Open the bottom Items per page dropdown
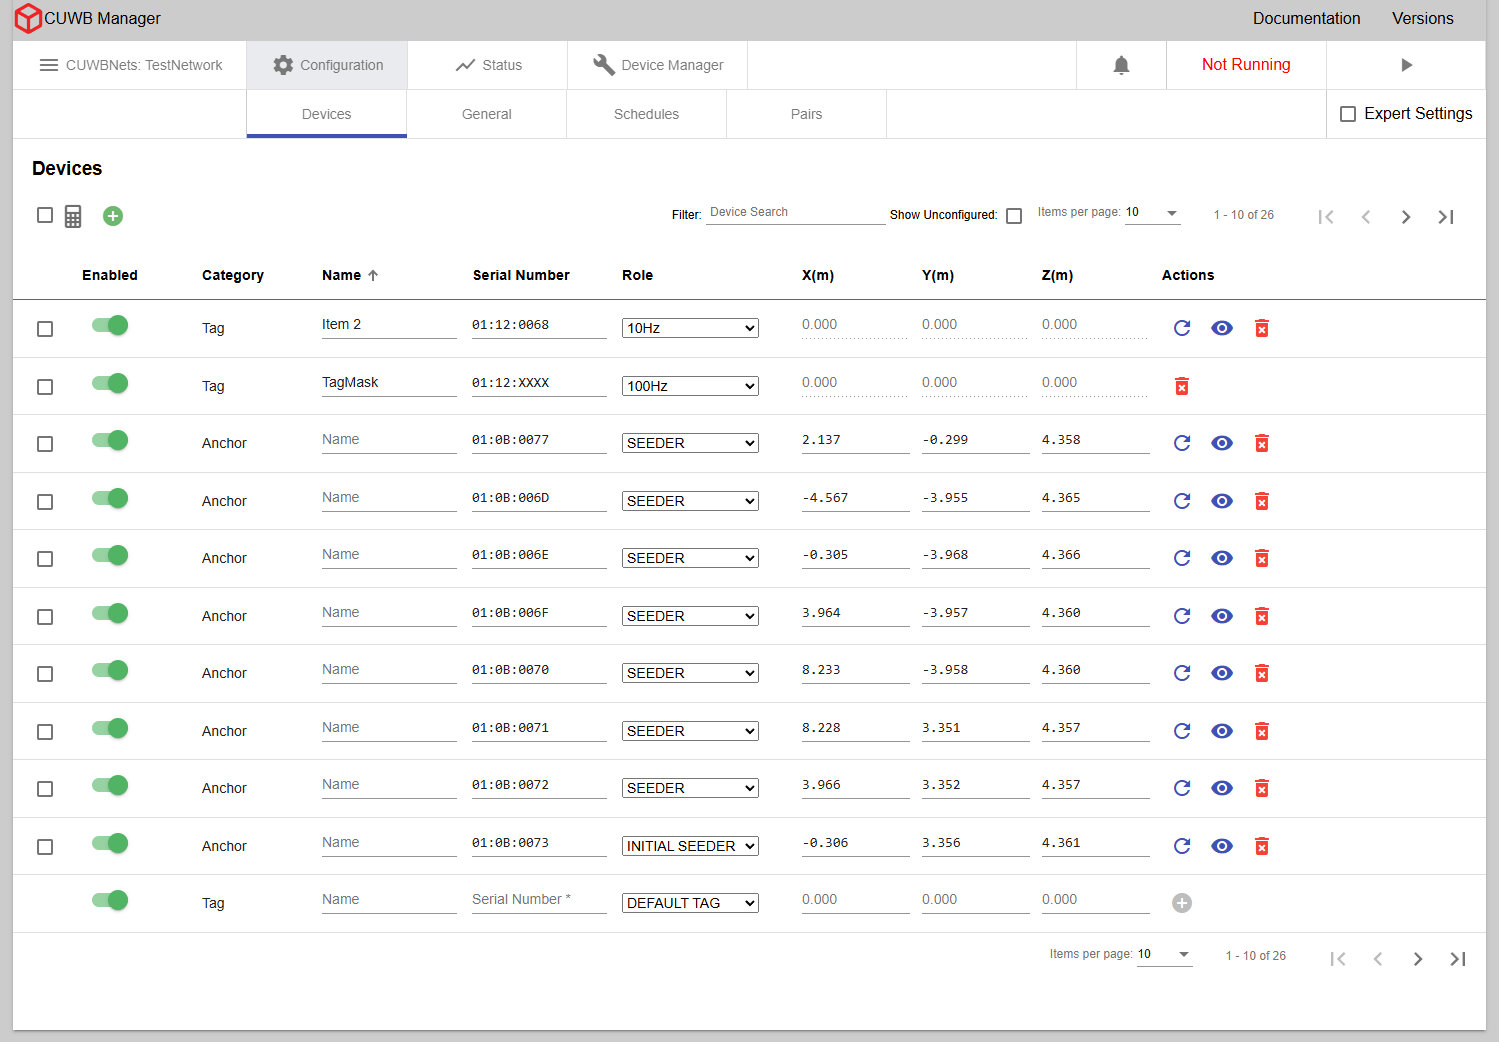Image resolution: width=1499 pixels, height=1042 pixels. 1165,955
